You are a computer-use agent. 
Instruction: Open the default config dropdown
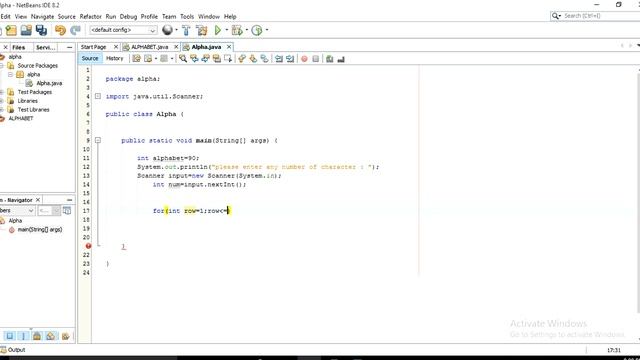point(123,30)
